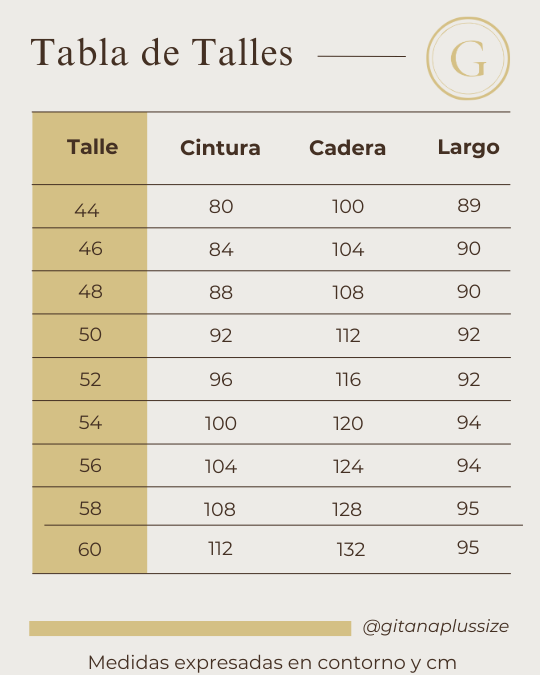
Task: Click the Tabla de Talles title
Action: (161, 53)
